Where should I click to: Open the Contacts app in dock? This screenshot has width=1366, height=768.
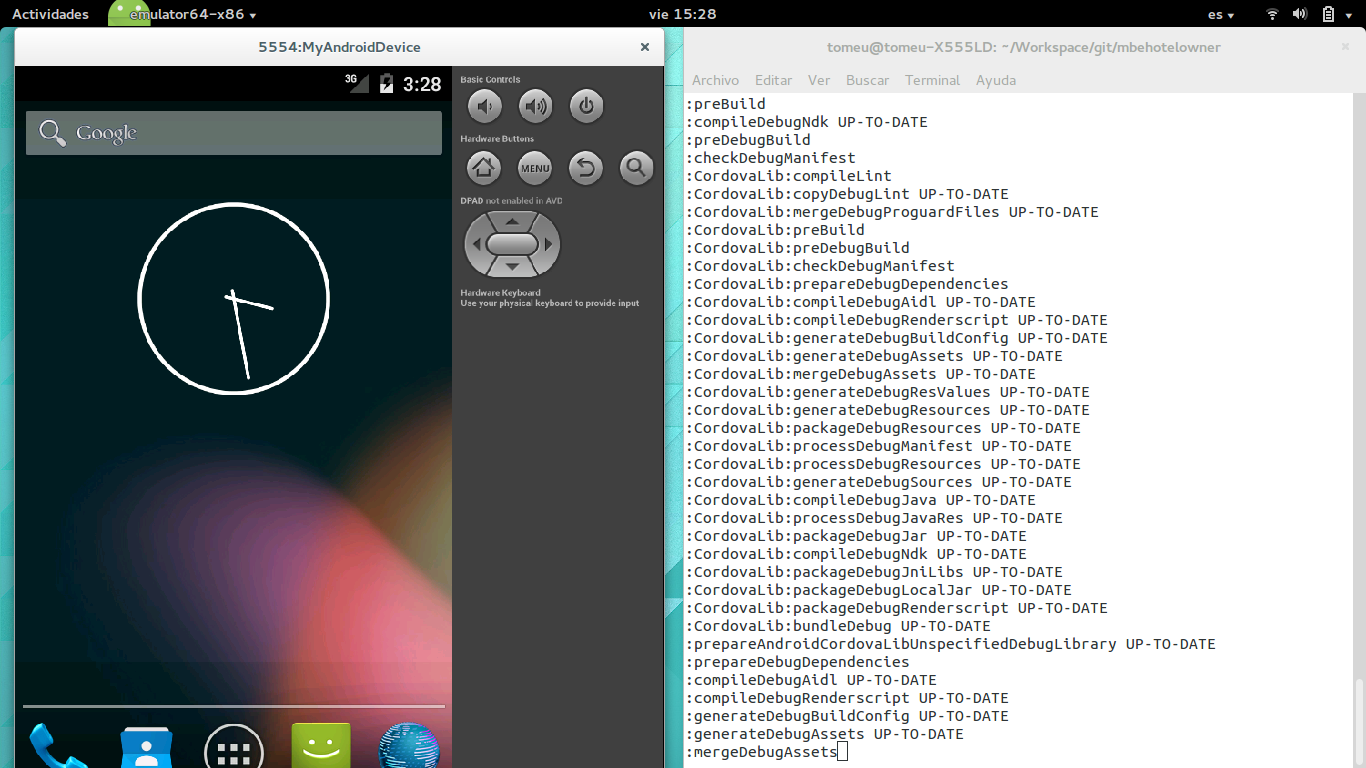click(146, 747)
